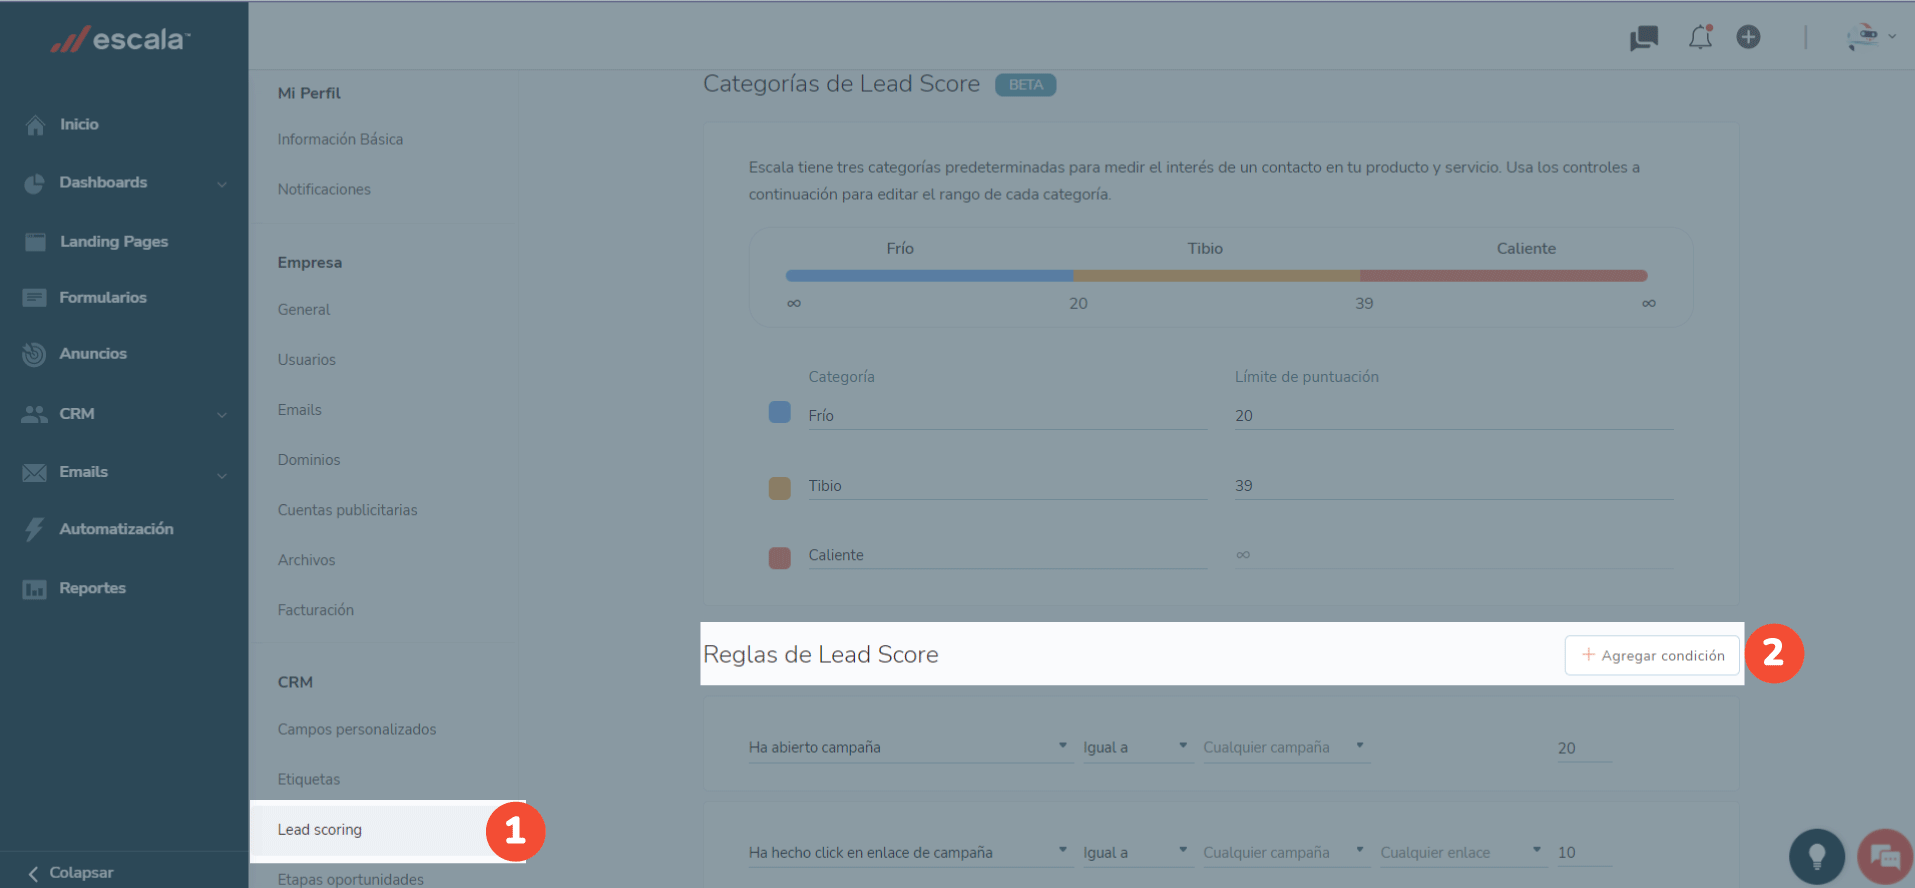Open the notifications bell icon
The height and width of the screenshot is (888, 1915).
click(1700, 38)
